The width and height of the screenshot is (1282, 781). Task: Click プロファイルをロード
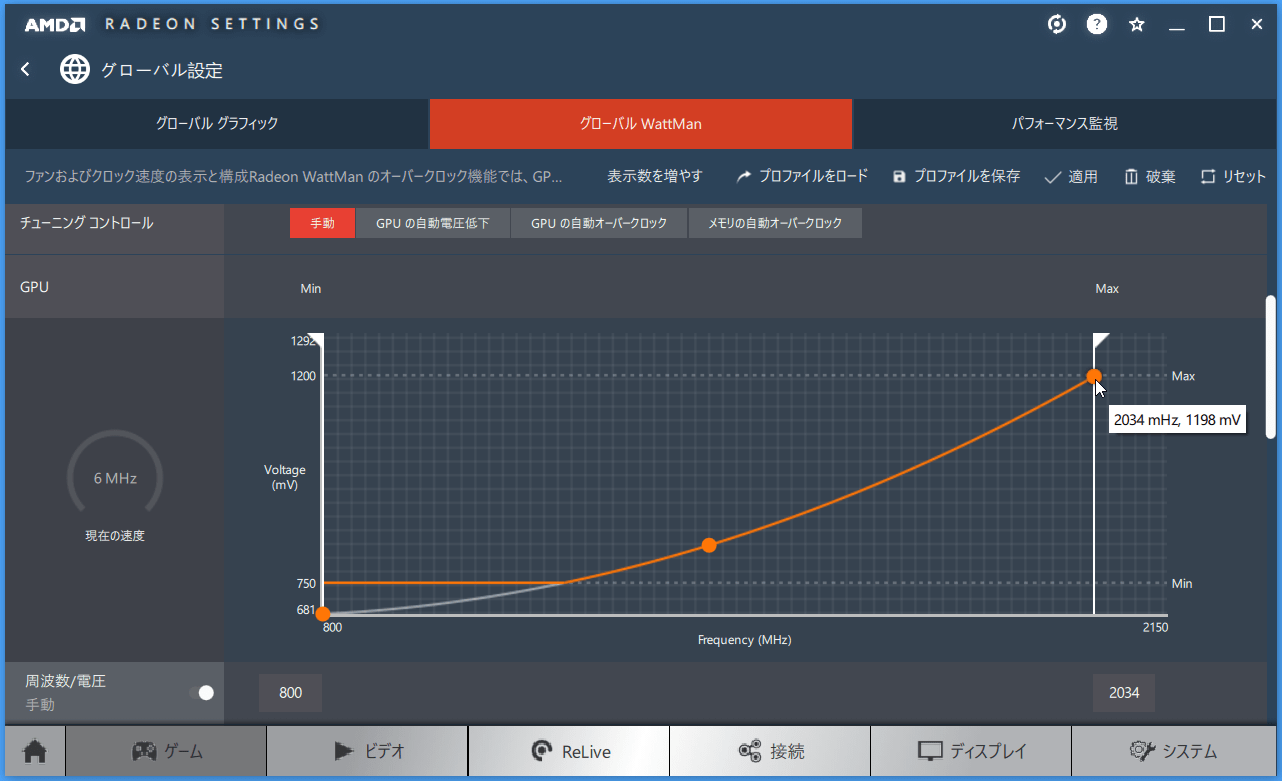click(802, 176)
